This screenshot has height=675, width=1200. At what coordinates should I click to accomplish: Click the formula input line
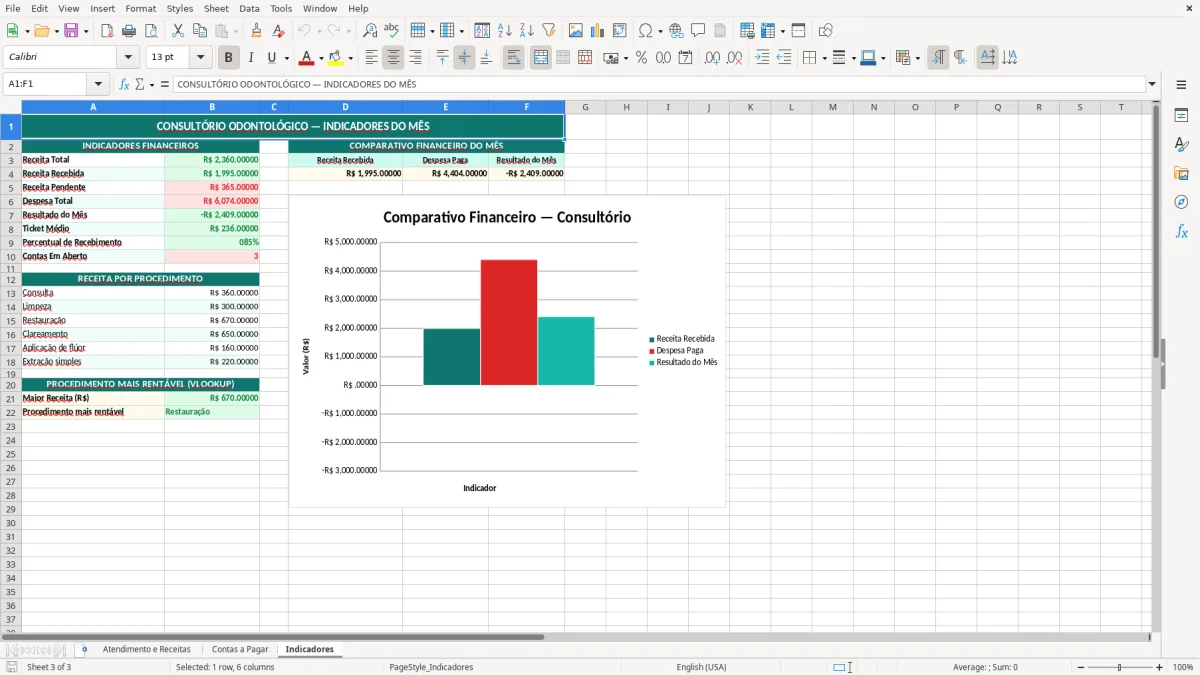click(x=659, y=84)
